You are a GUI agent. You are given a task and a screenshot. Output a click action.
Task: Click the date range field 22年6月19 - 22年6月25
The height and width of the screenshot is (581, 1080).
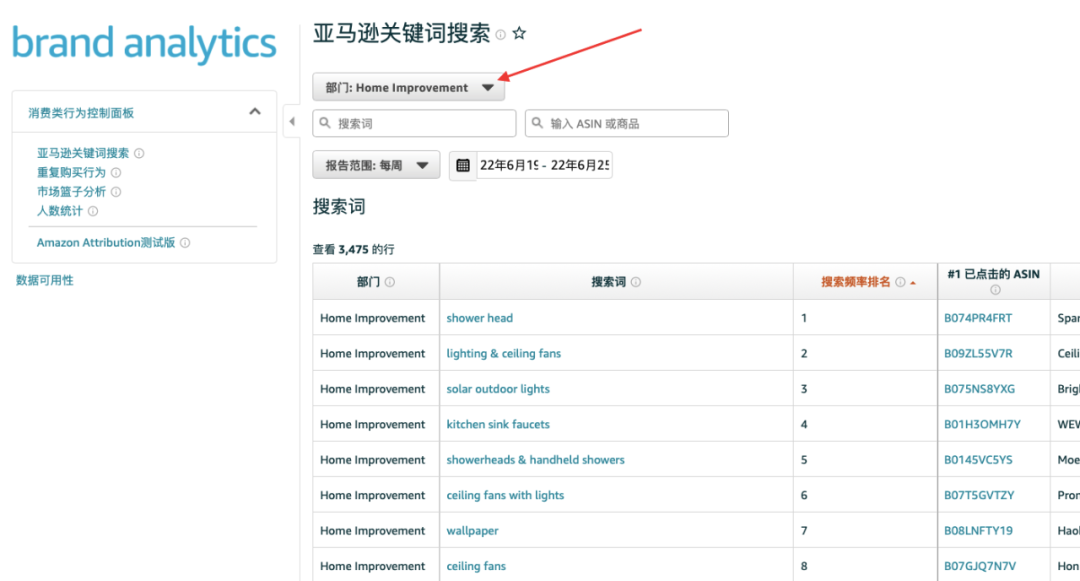coord(544,165)
